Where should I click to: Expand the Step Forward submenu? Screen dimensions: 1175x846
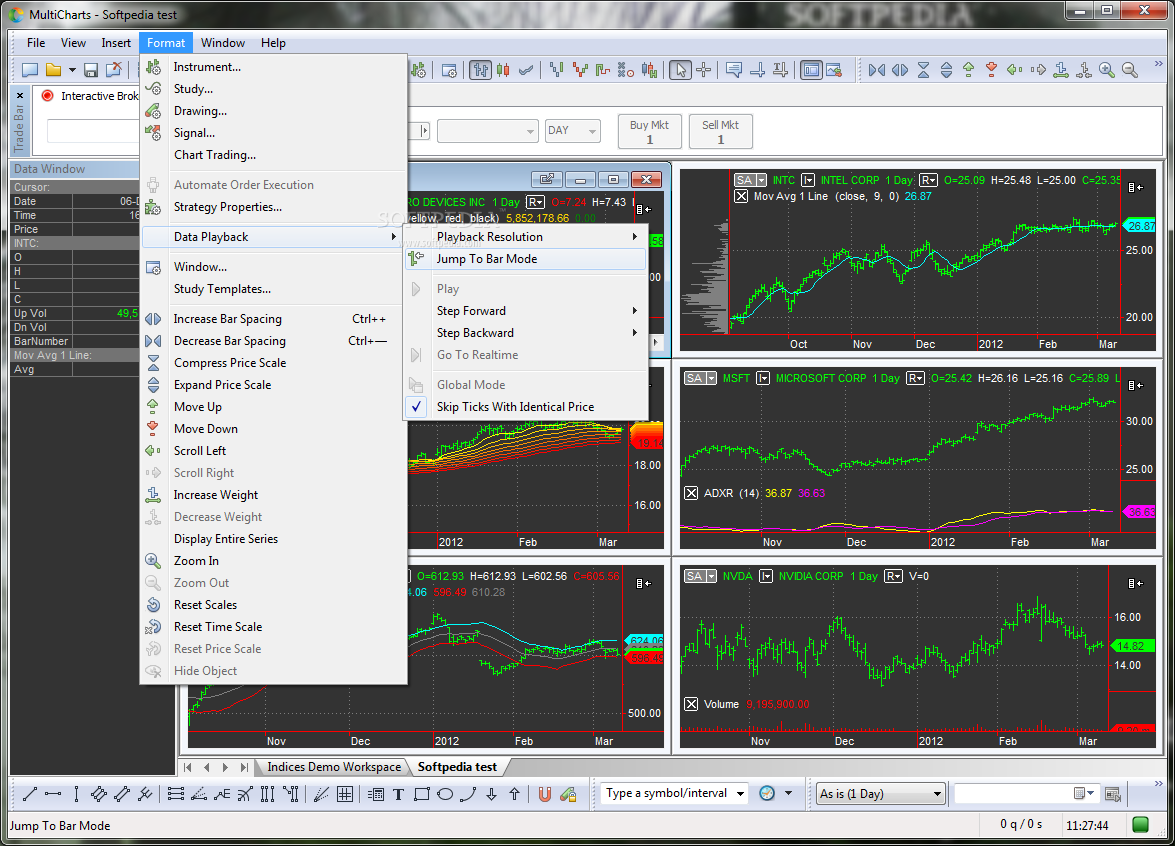pos(527,311)
